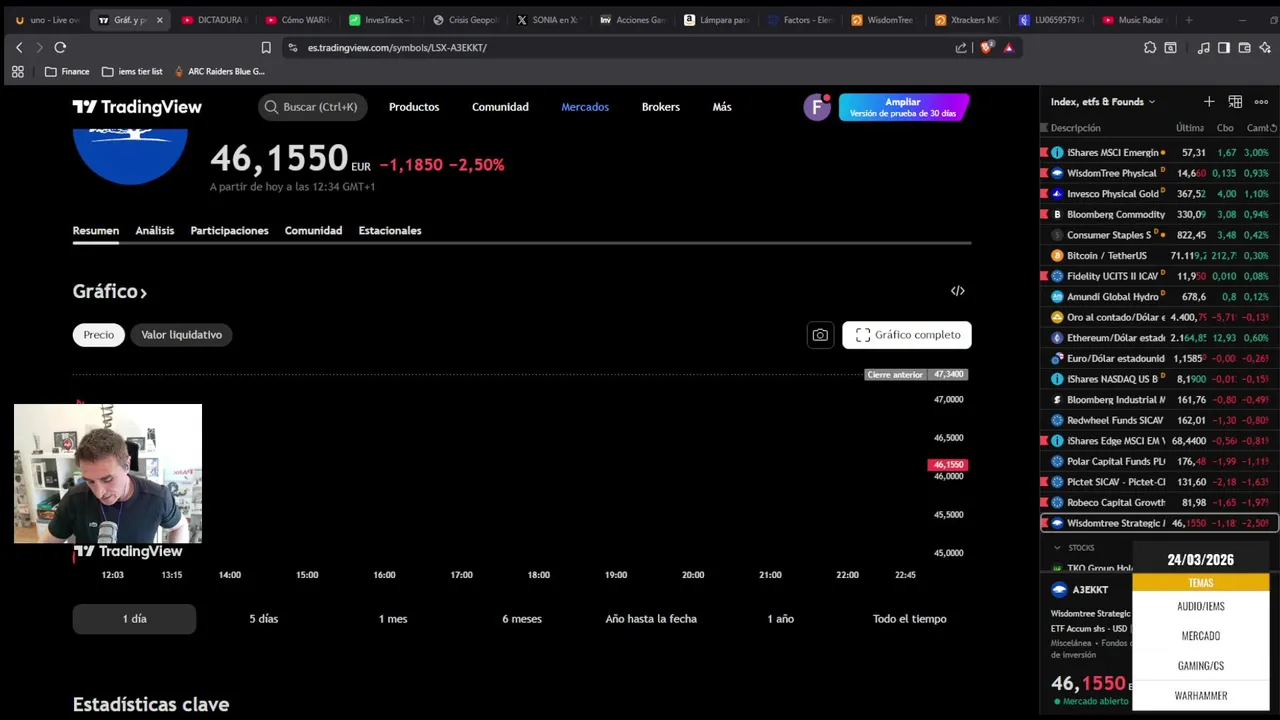Open the Gráfico section heading link
Screen dimensions: 1280x720
point(110,292)
